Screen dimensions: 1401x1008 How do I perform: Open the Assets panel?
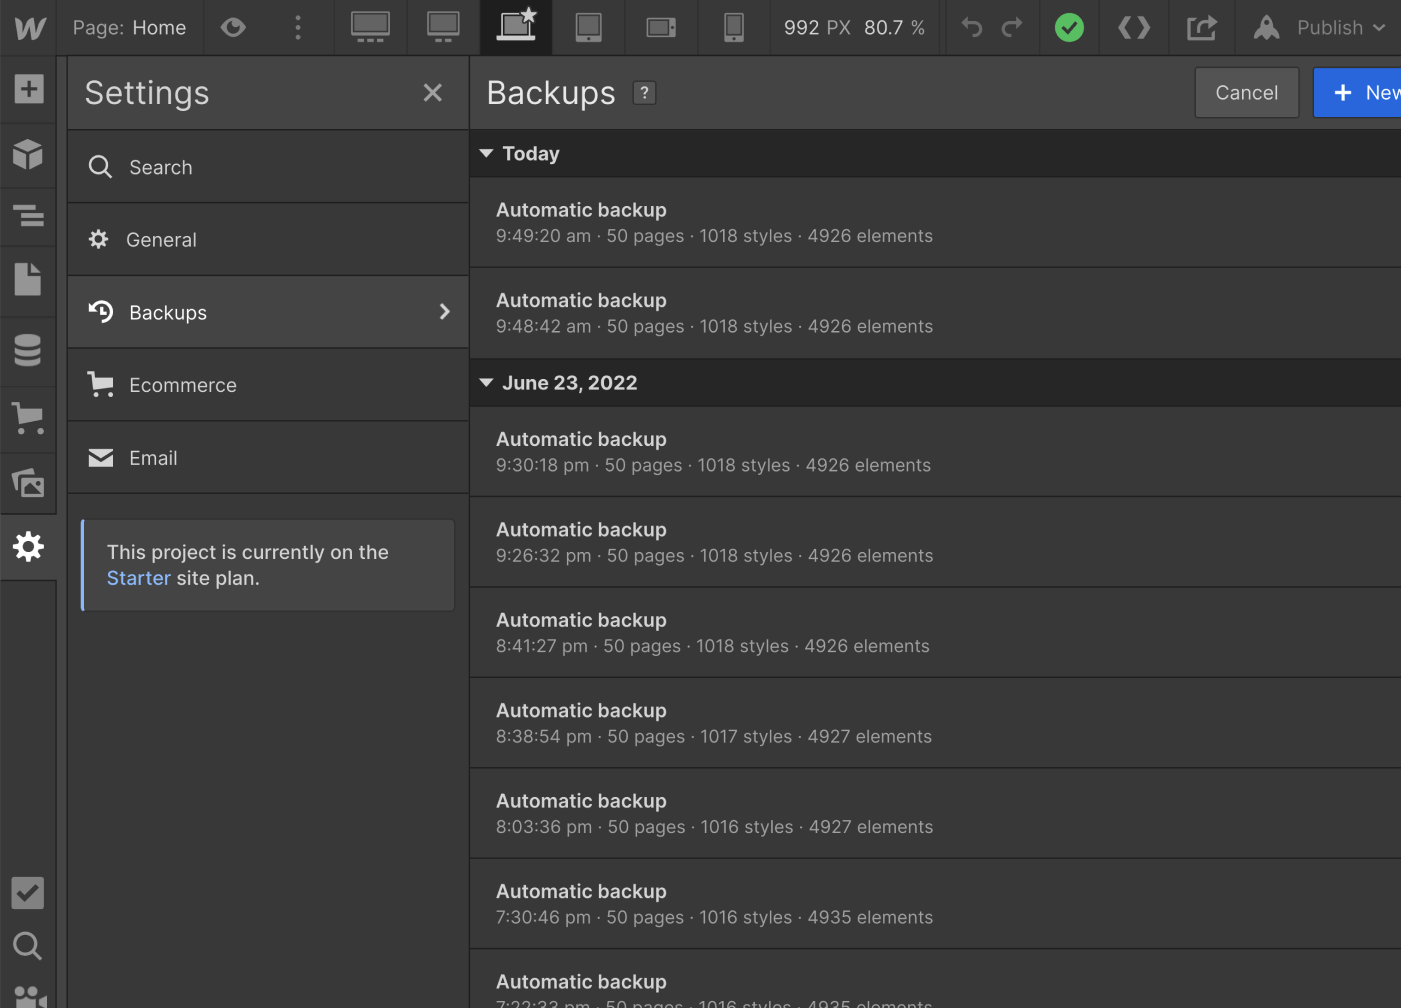pyautogui.click(x=28, y=482)
